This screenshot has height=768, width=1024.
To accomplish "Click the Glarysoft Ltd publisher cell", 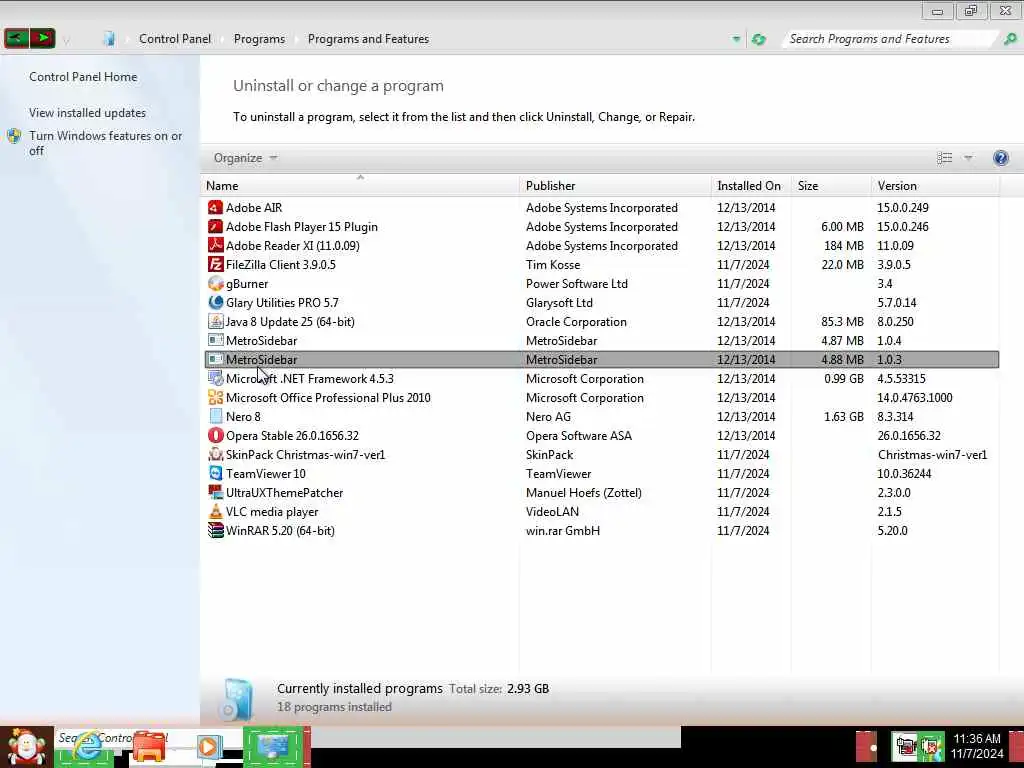I will 559,302.
